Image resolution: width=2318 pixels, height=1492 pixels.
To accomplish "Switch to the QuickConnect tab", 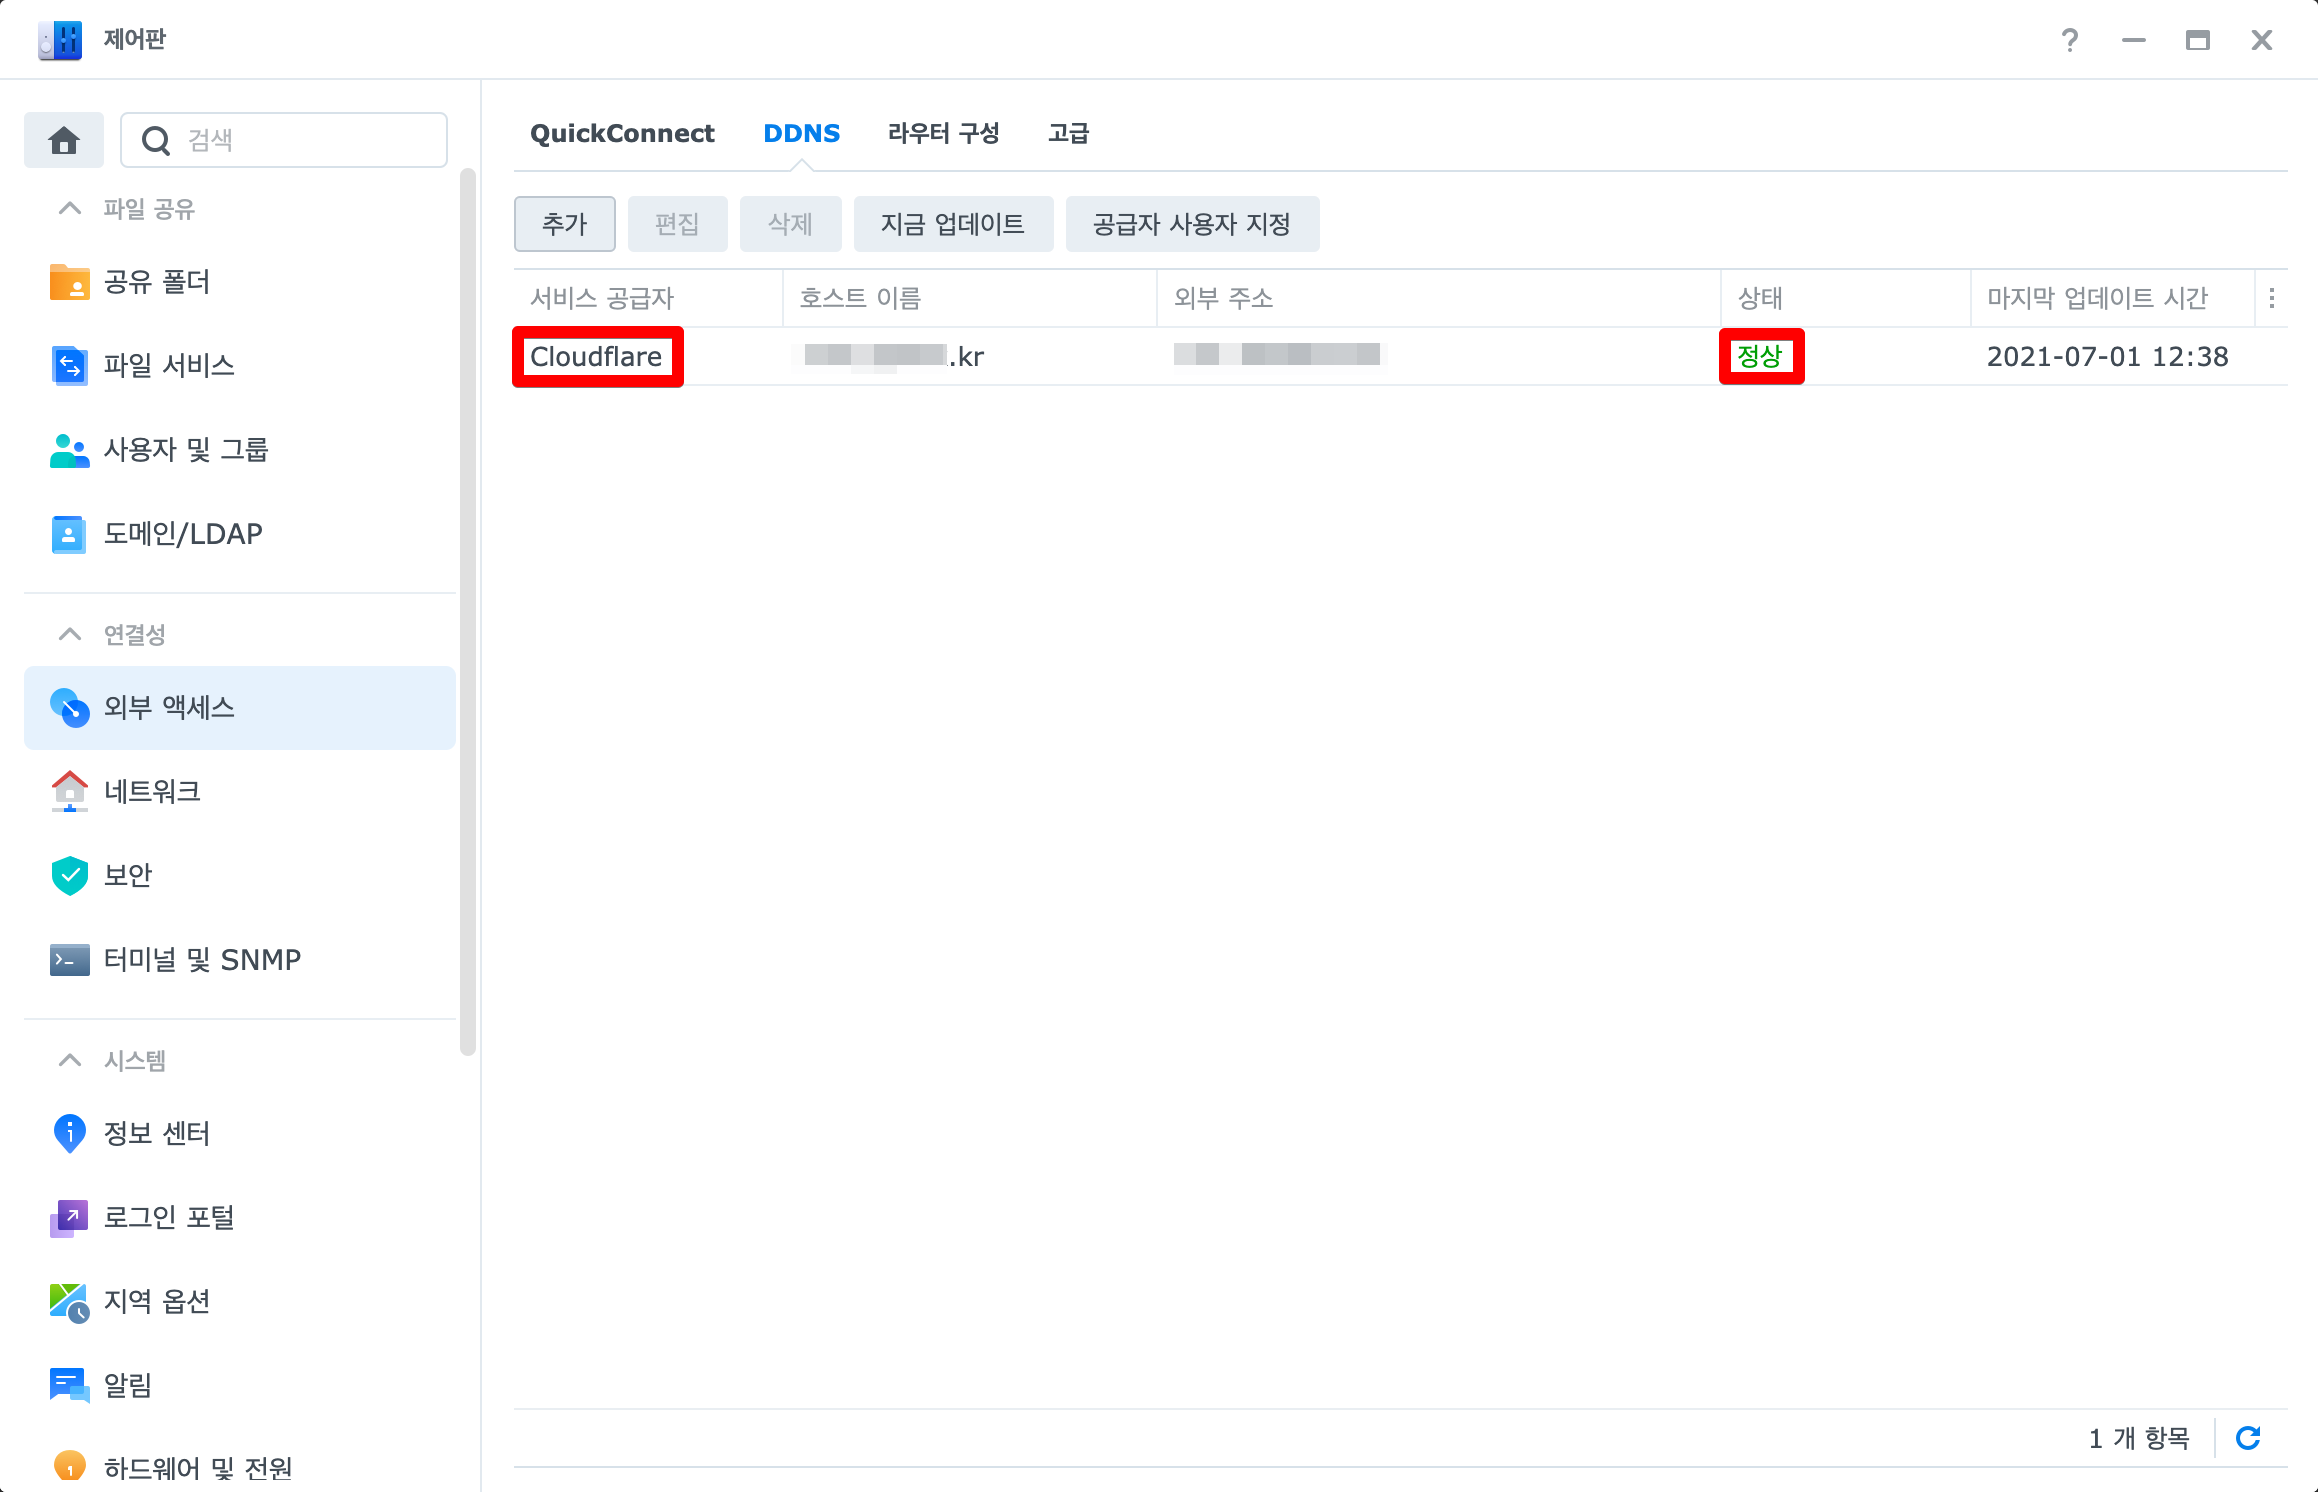I will coord(622,134).
